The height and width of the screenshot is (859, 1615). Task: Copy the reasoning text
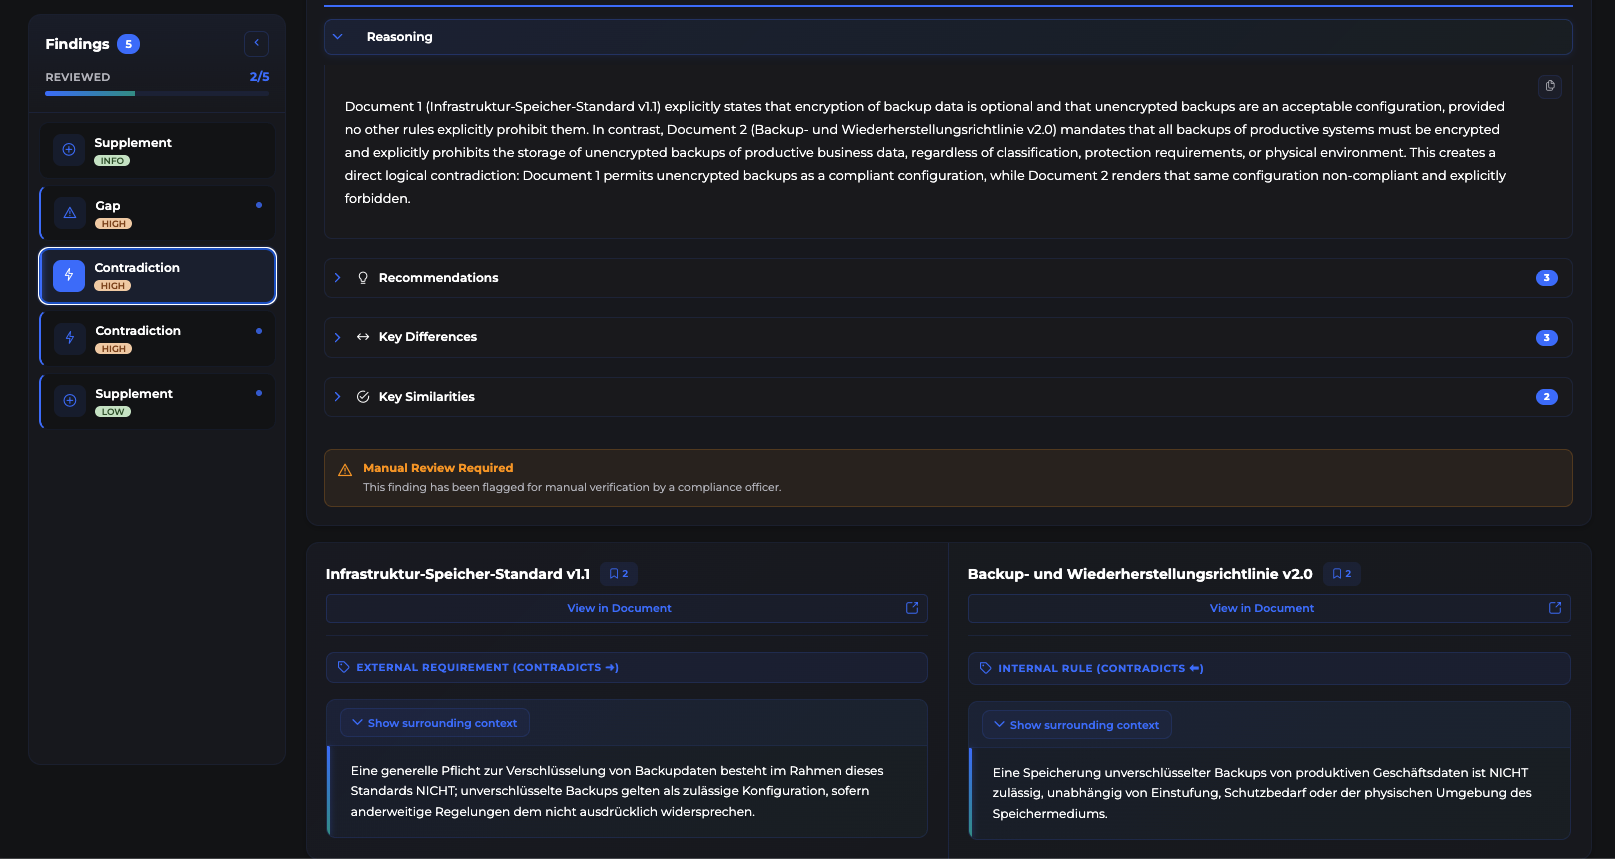tap(1550, 86)
